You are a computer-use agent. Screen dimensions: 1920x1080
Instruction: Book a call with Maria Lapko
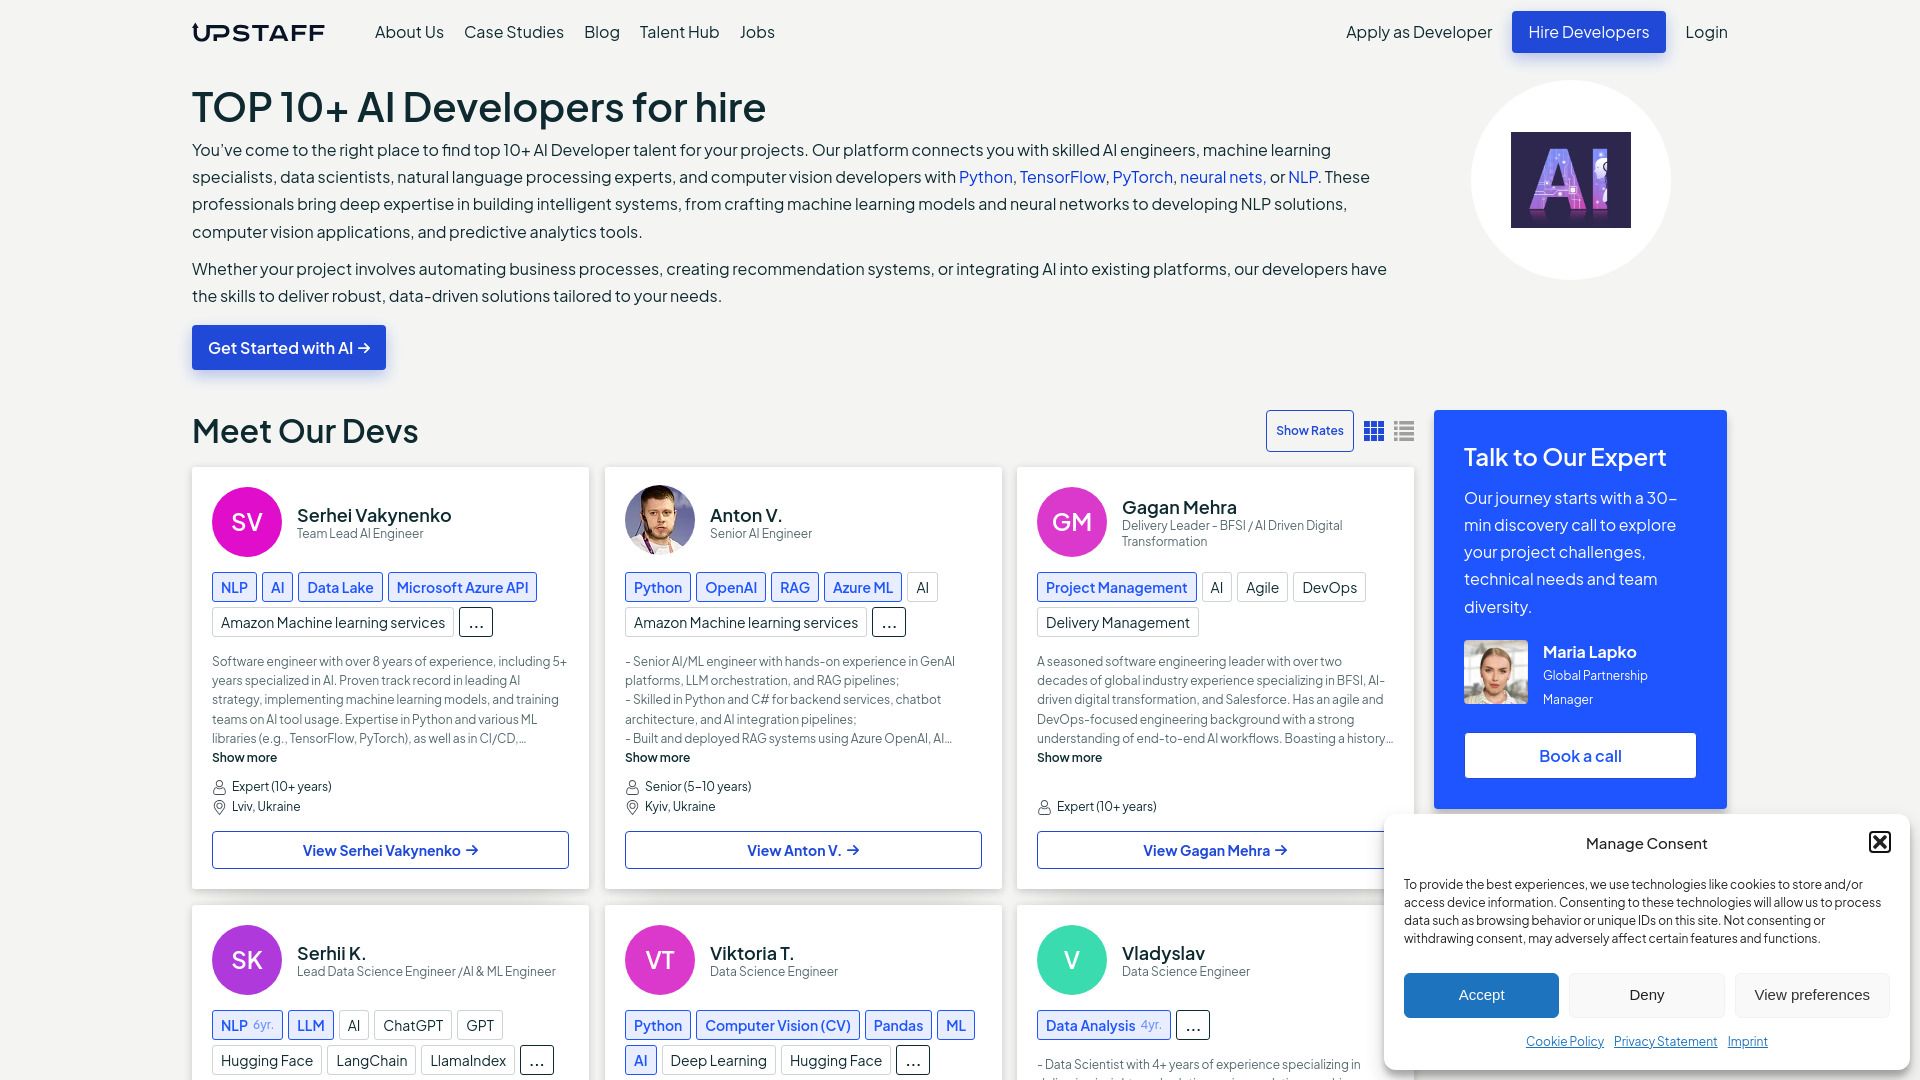(x=1579, y=755)
